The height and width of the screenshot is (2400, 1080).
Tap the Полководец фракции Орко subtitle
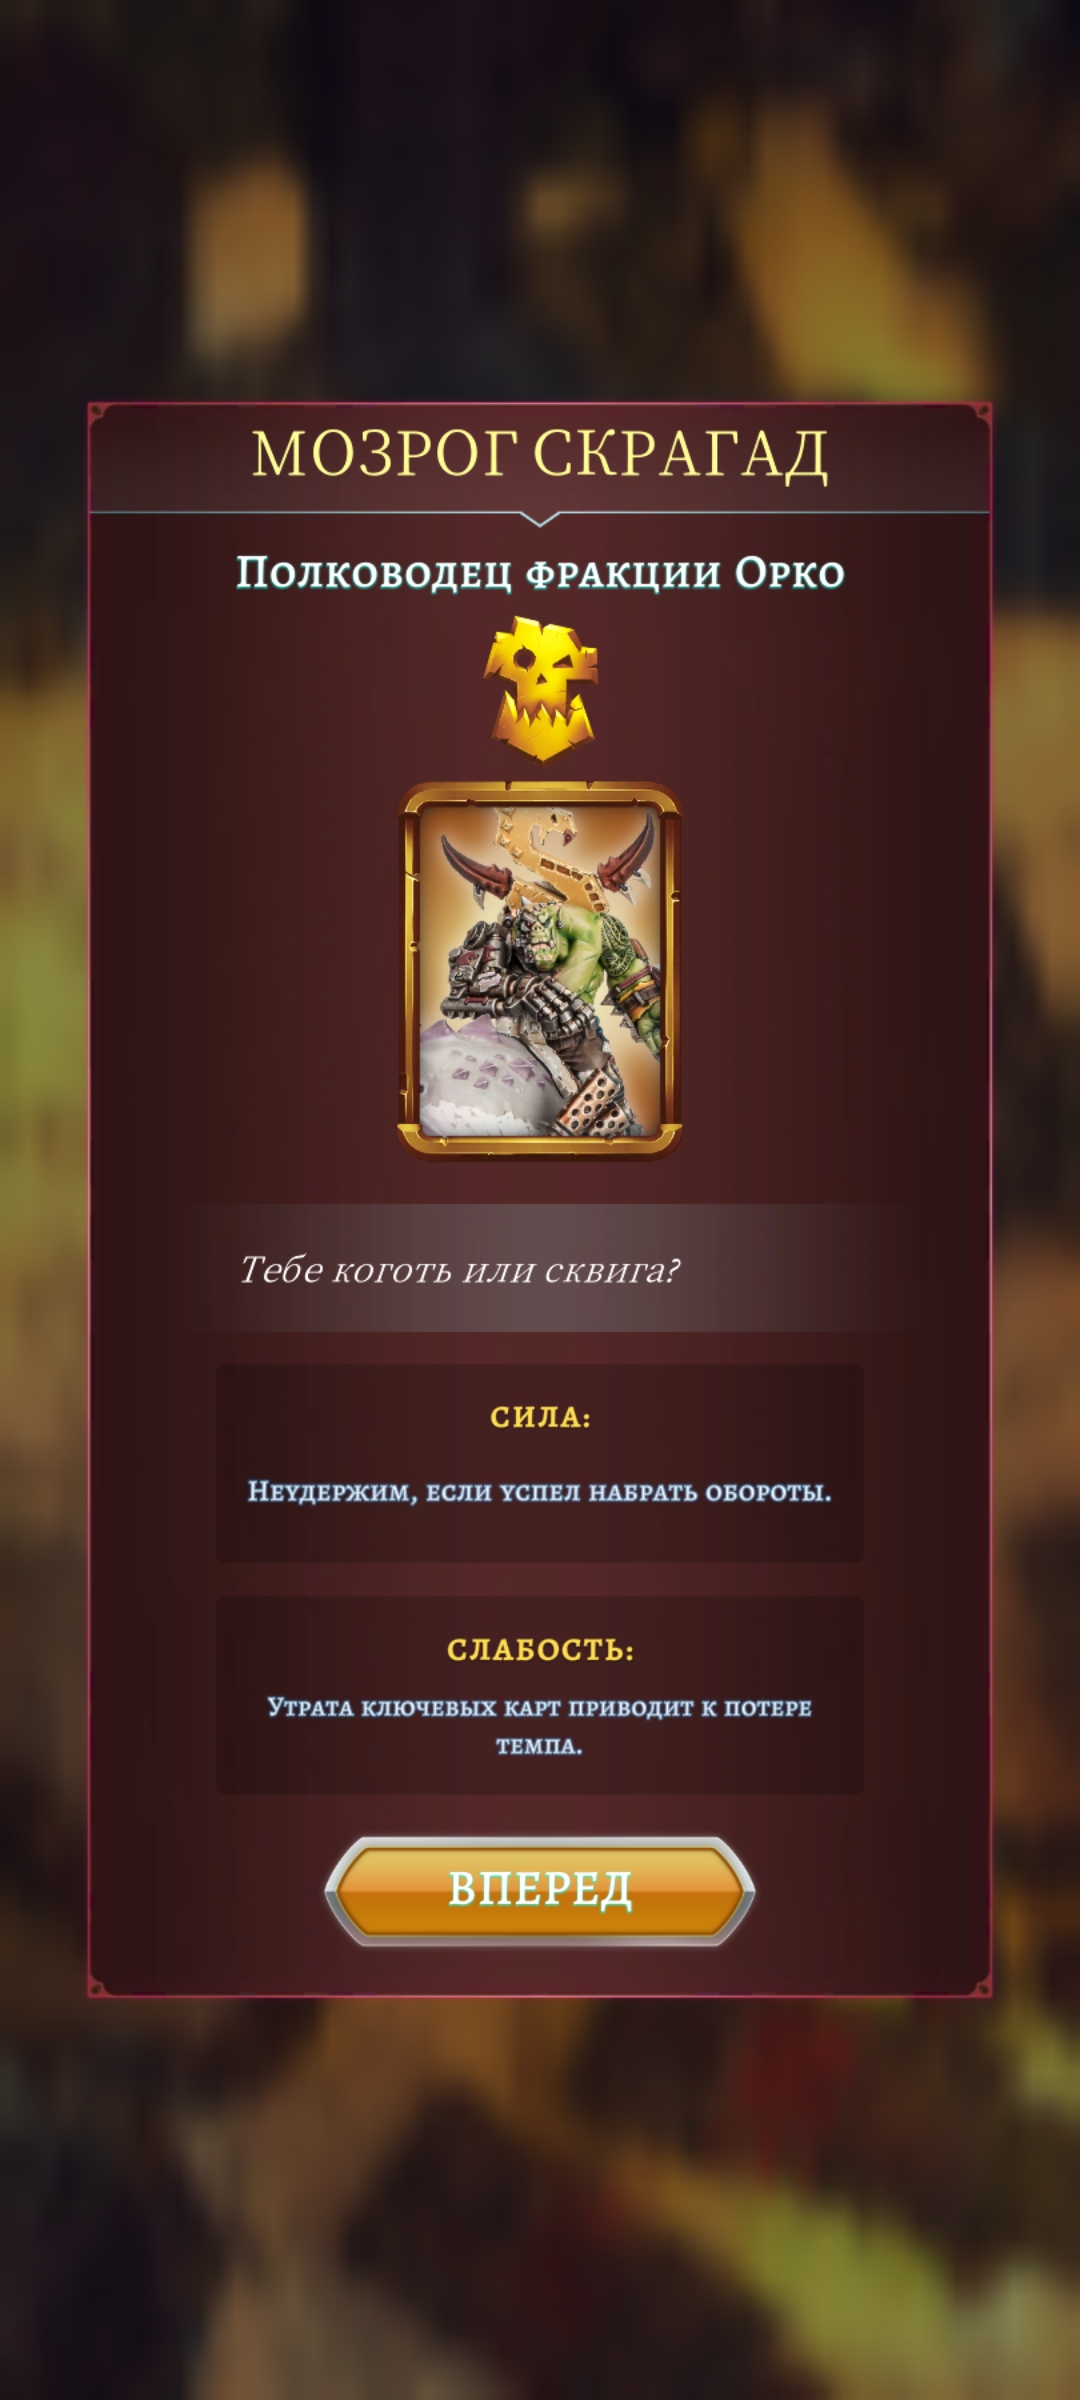point(540,573)
